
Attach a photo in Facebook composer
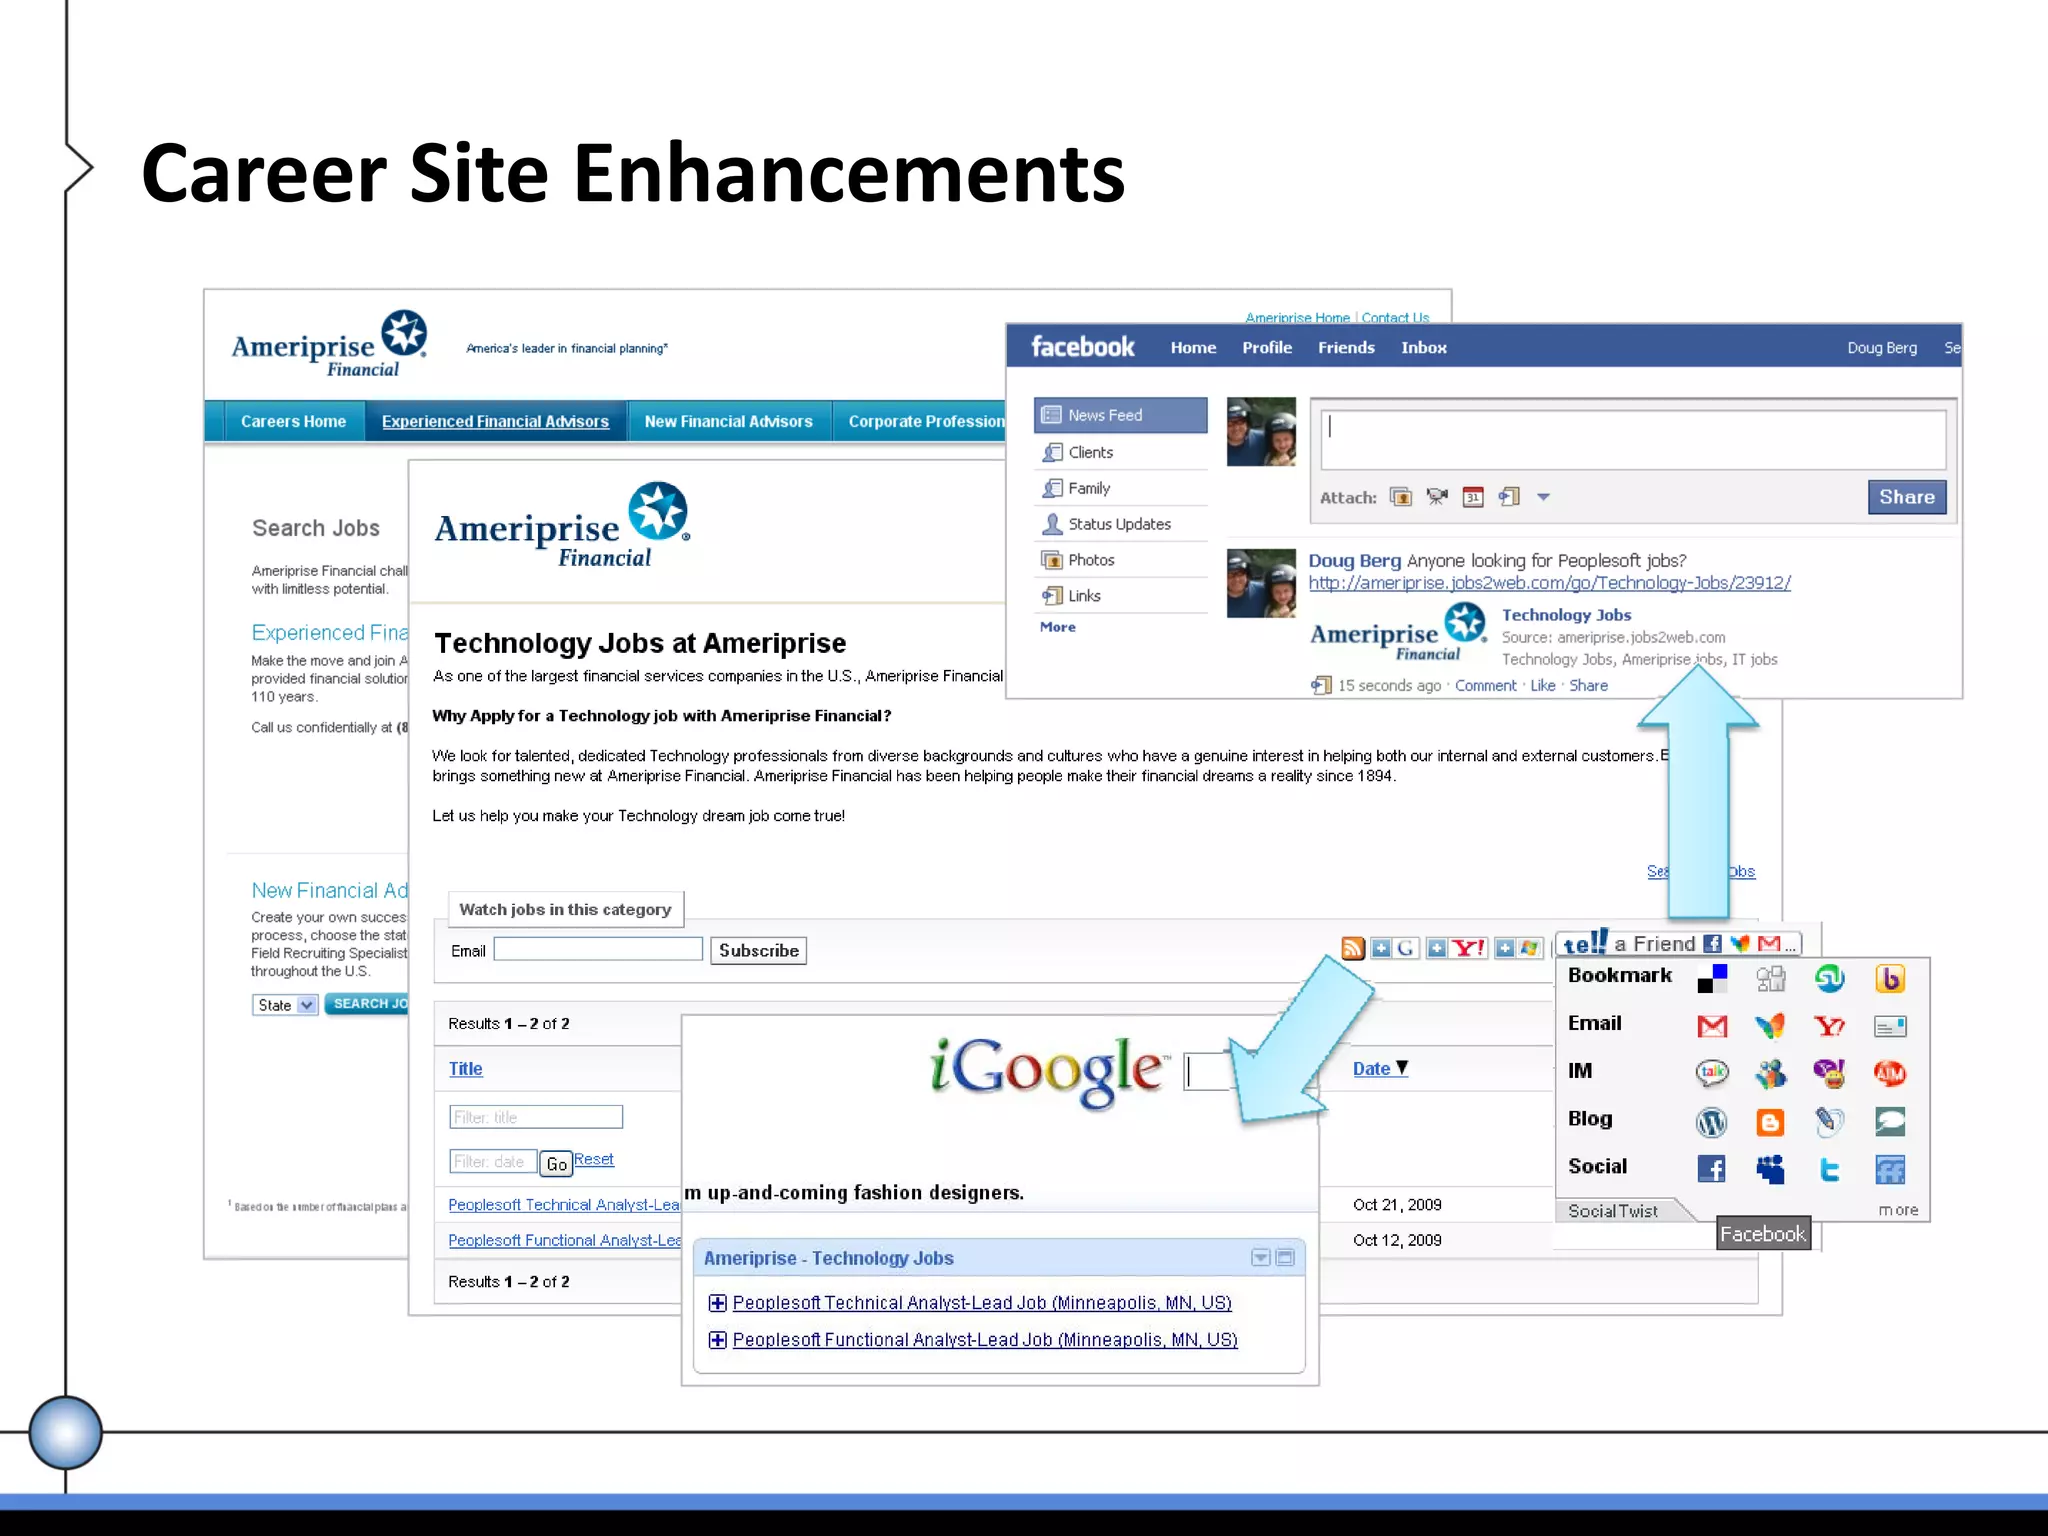point(1401,497)
